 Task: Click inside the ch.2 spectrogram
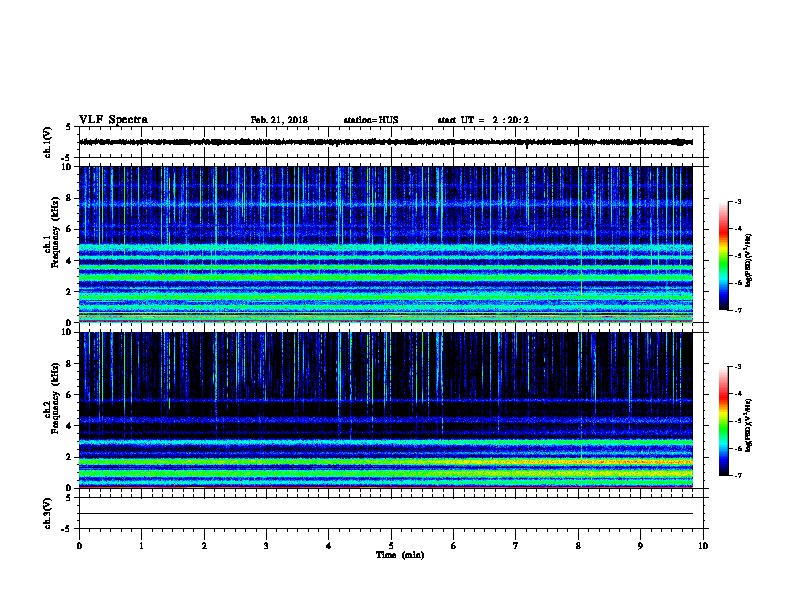point(386,410)
